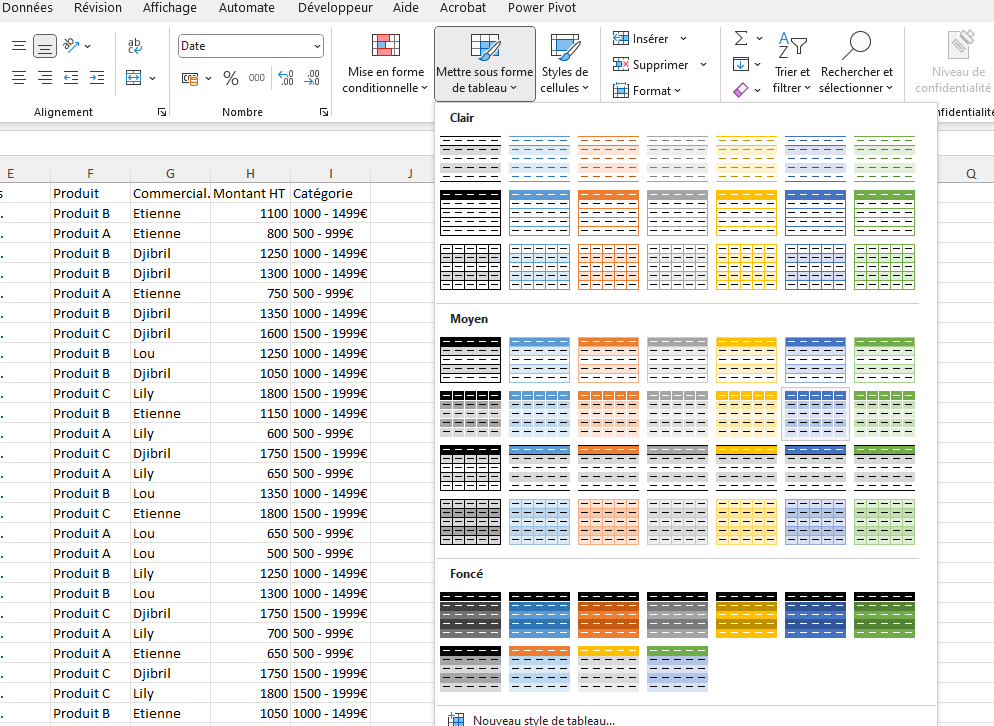Click the Commercial header cell
Image resolution: width=994 pixels, height=726 pixels.
pos(170,193)
